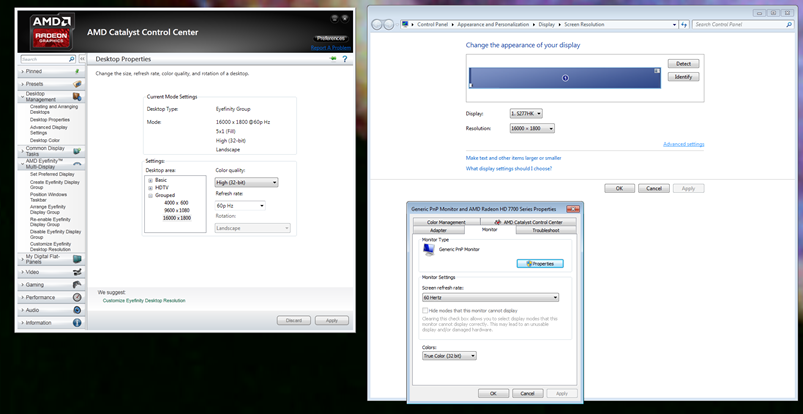This screenshot has width=803, height=414.
Task: Click the green pin-page arrow icon in Desktop Properties header
Action: [x=333, y=59]
